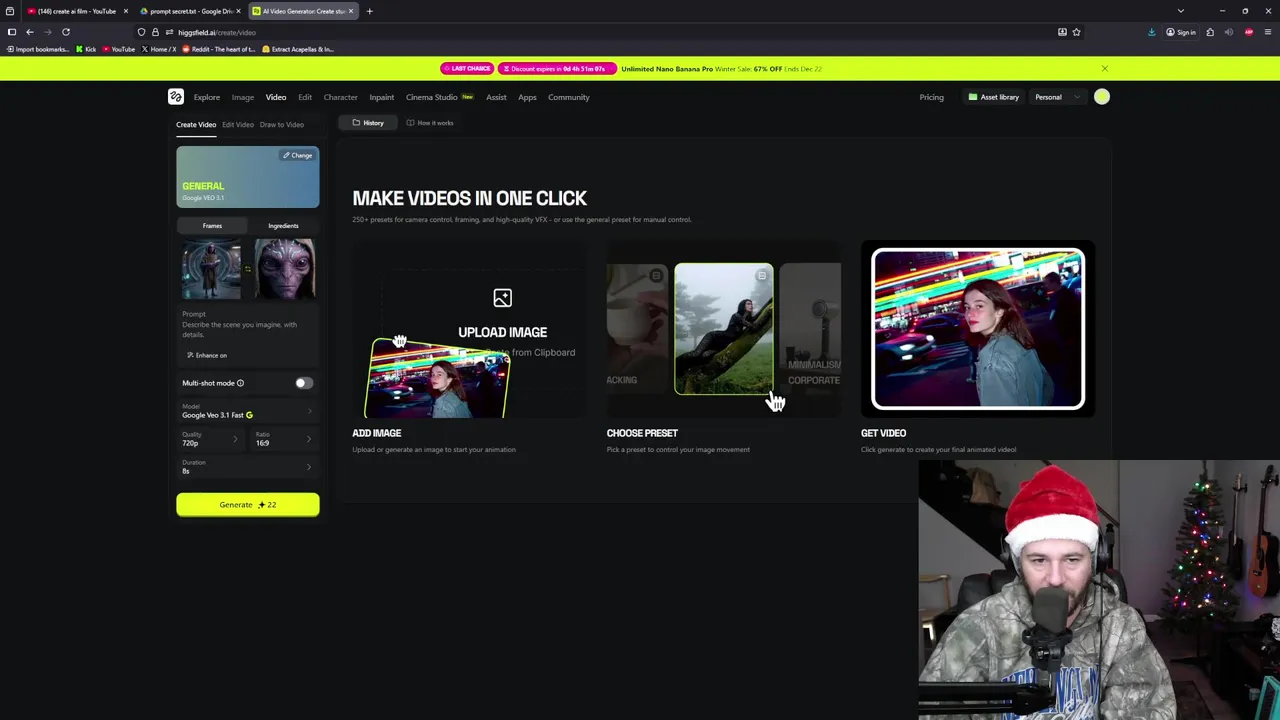Open the Home / X bookmark
Screen dimensions: 1280x720
point(159,49)
